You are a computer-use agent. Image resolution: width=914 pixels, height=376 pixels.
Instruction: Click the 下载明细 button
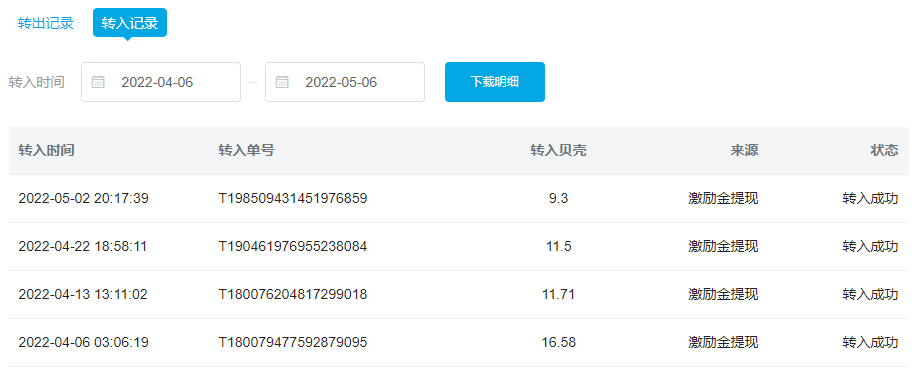click(x=495, y=82)
